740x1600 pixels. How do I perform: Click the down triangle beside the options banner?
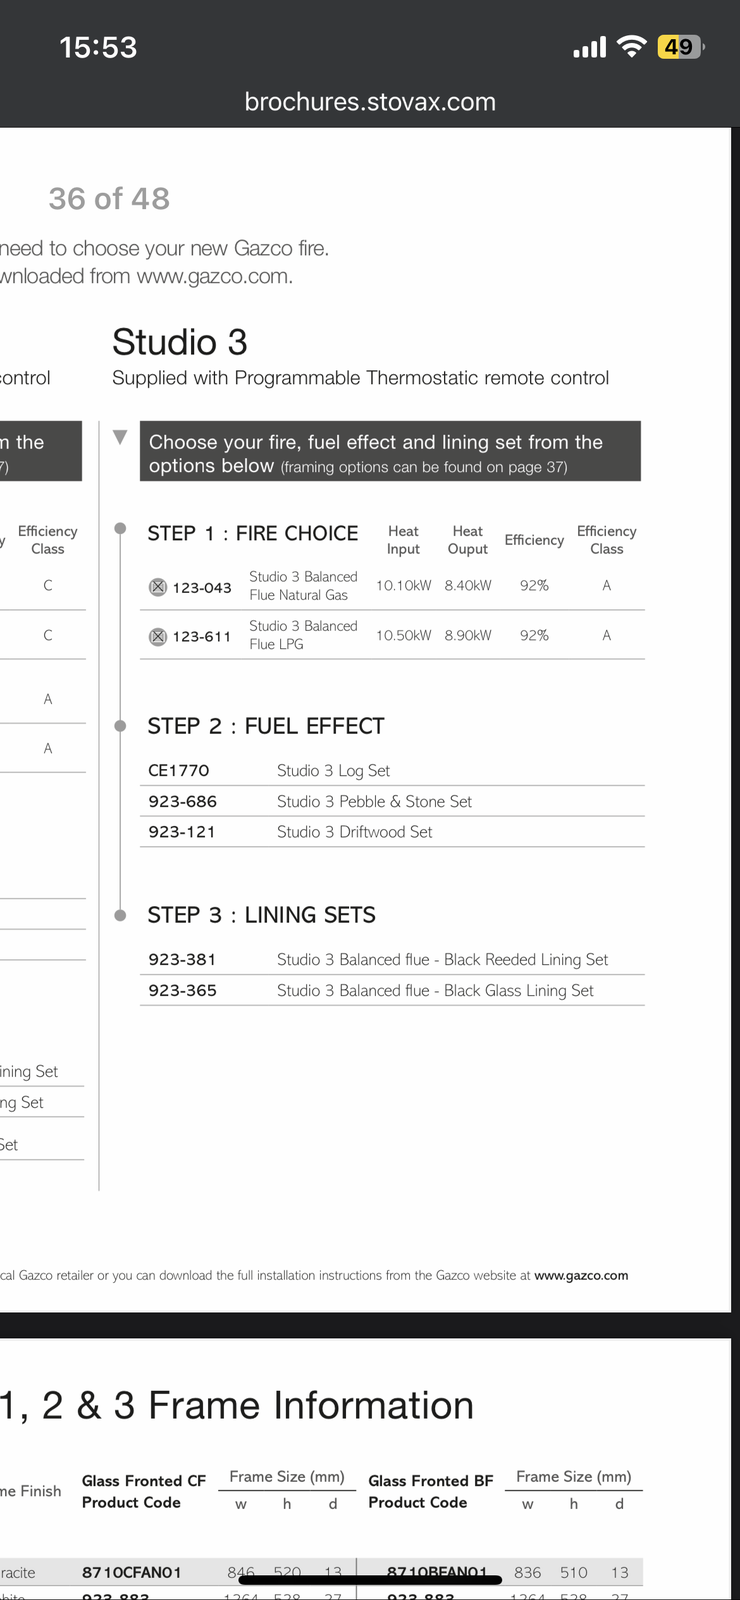point(120,437)
